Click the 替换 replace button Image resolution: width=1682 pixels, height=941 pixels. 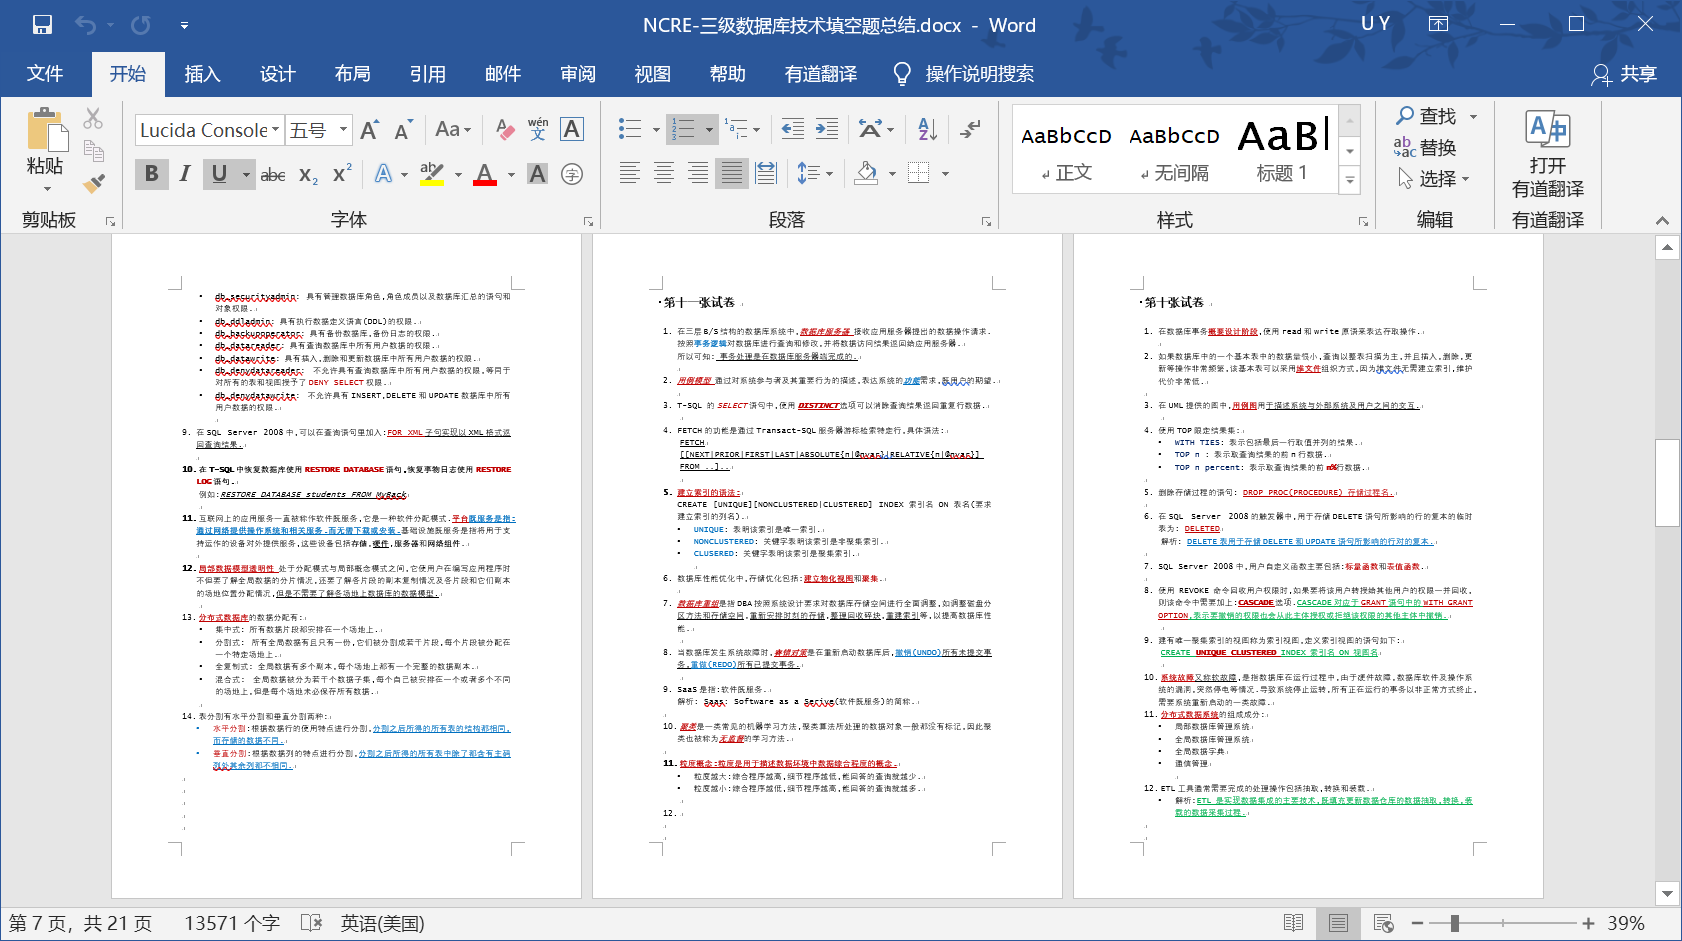pyautogui.click(x=1426, y=148)
